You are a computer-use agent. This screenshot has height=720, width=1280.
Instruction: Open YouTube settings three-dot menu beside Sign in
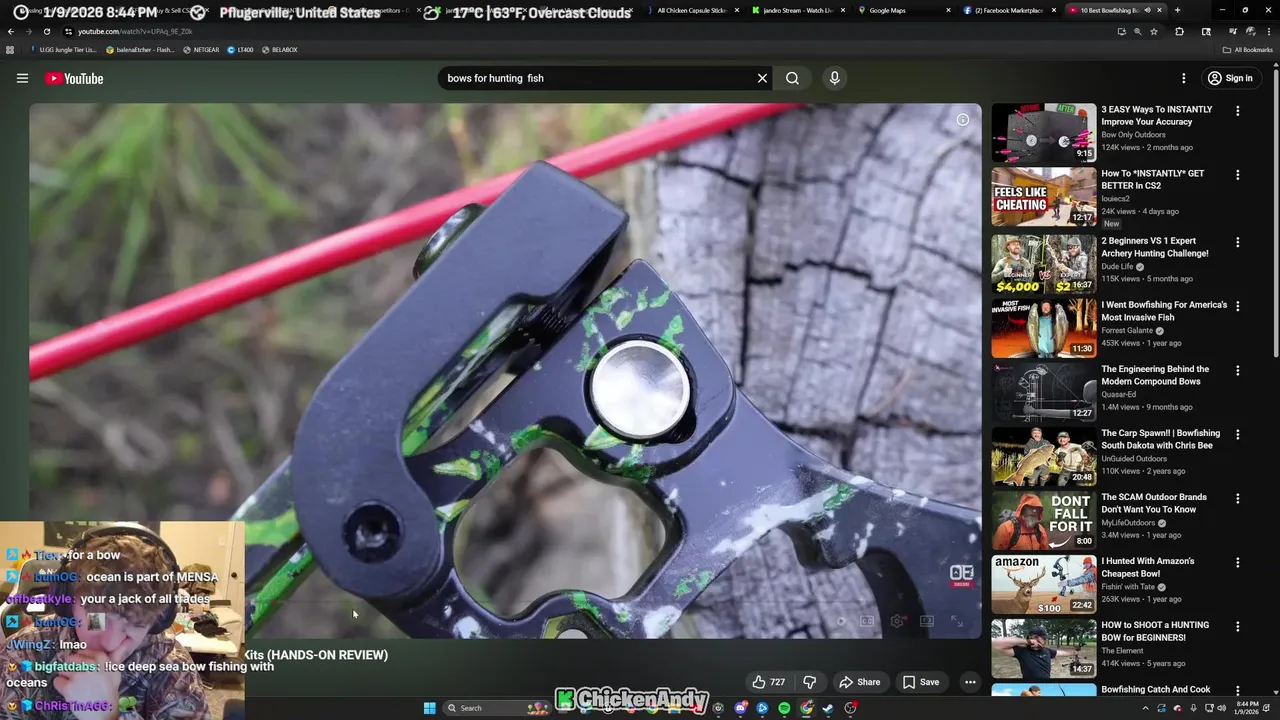click(1183, 78)
